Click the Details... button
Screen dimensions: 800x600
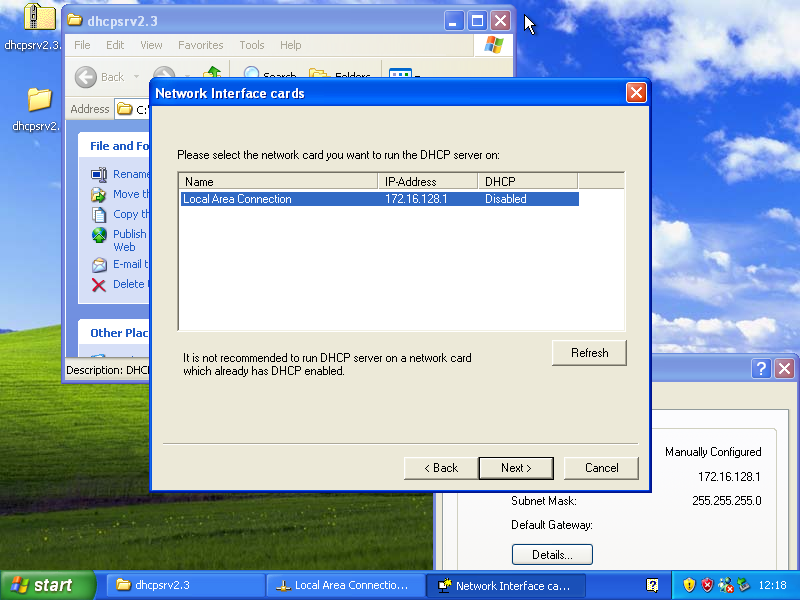tap(552, 554)
